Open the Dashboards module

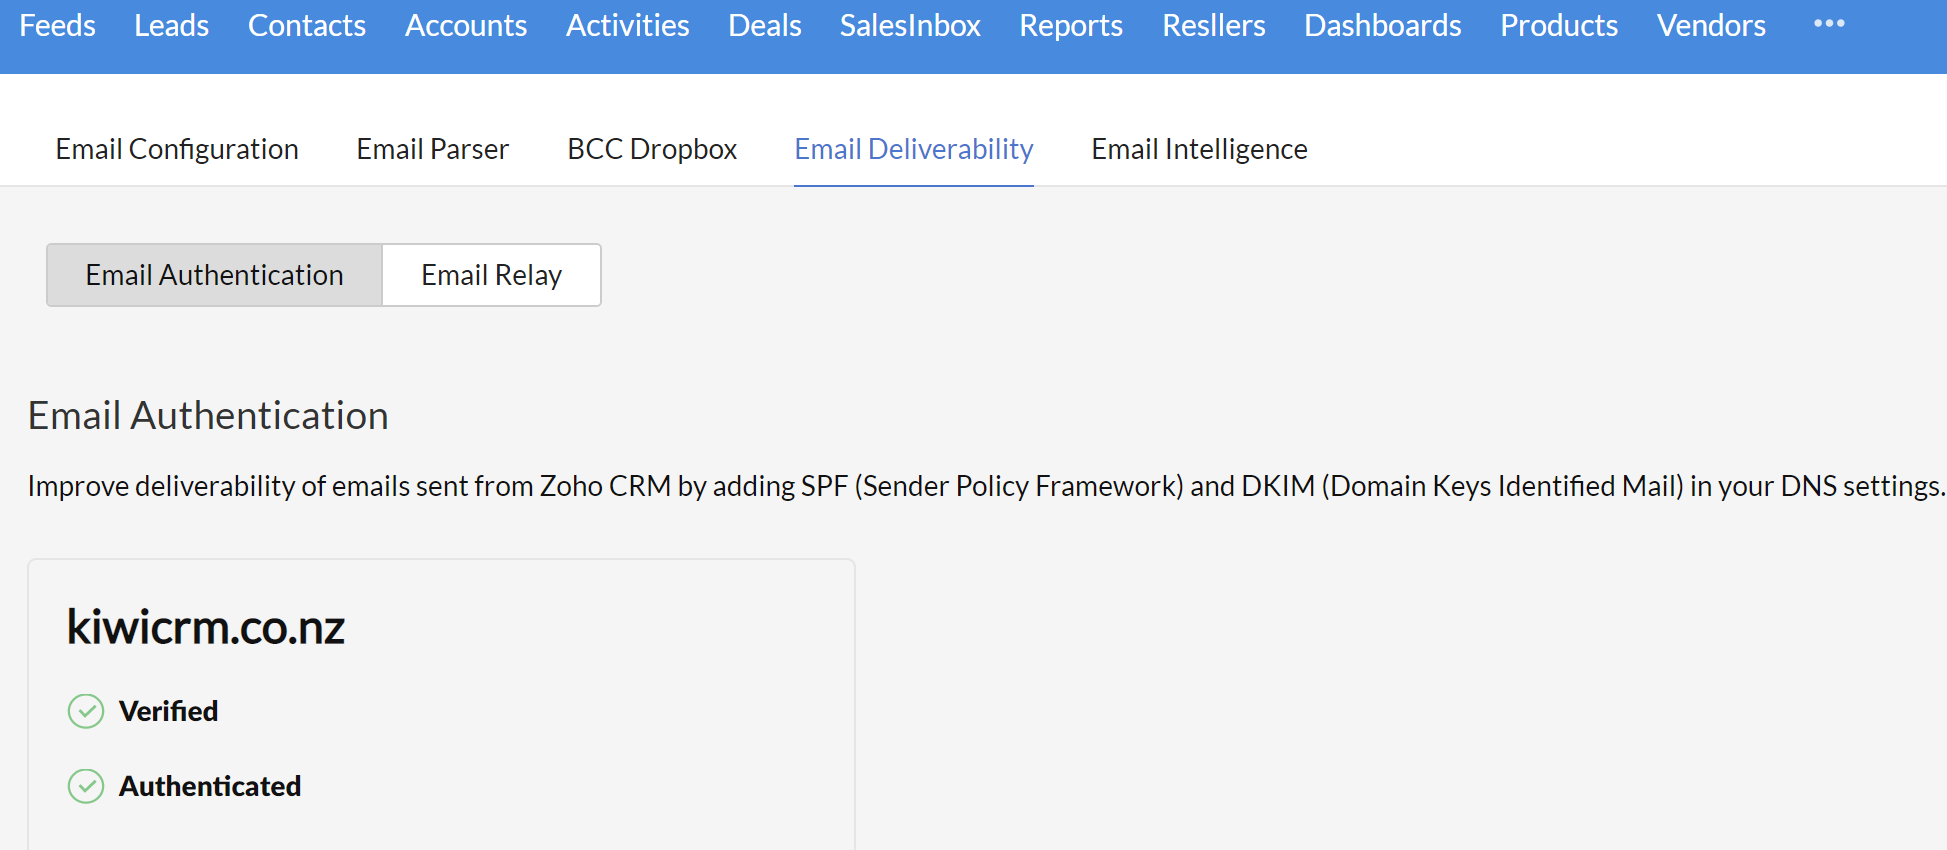click(x=1382, y=25)
